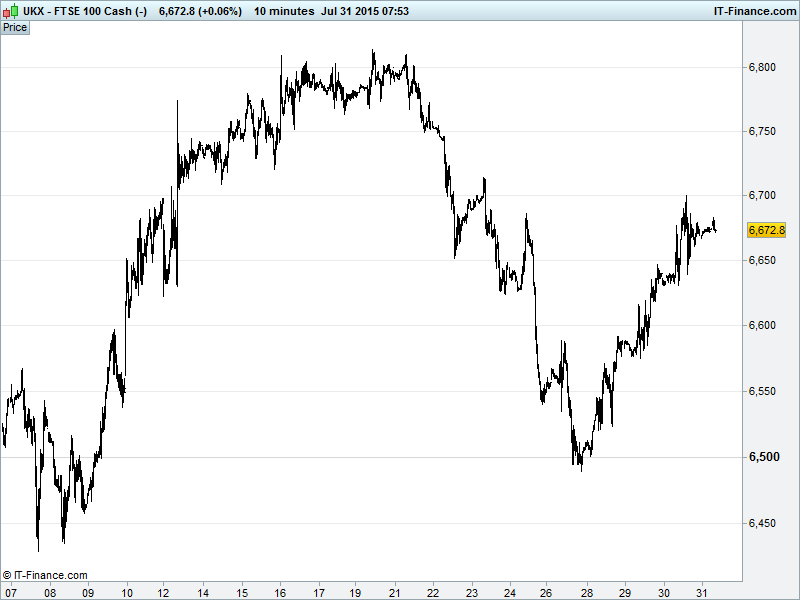The width and height of the screenshot is (800, 600).
Task: Select date 07 on the time axis
Action: point(12,591)
